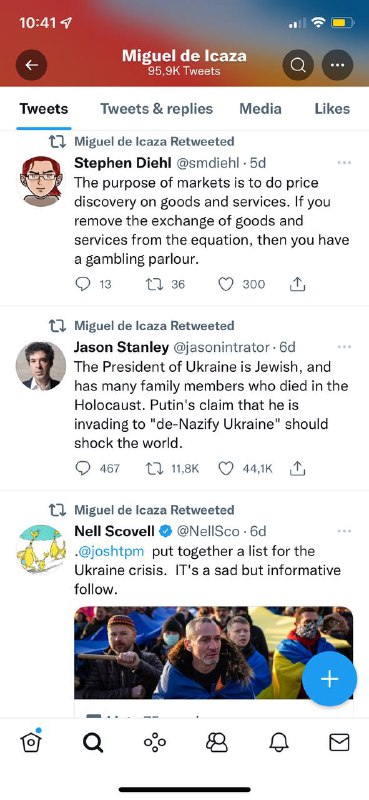Image resolution: width=369 pixels, height=800 pixels.
Task: Open Notifications bell icon
Action: pyautogui.click(x=278, y=743)
